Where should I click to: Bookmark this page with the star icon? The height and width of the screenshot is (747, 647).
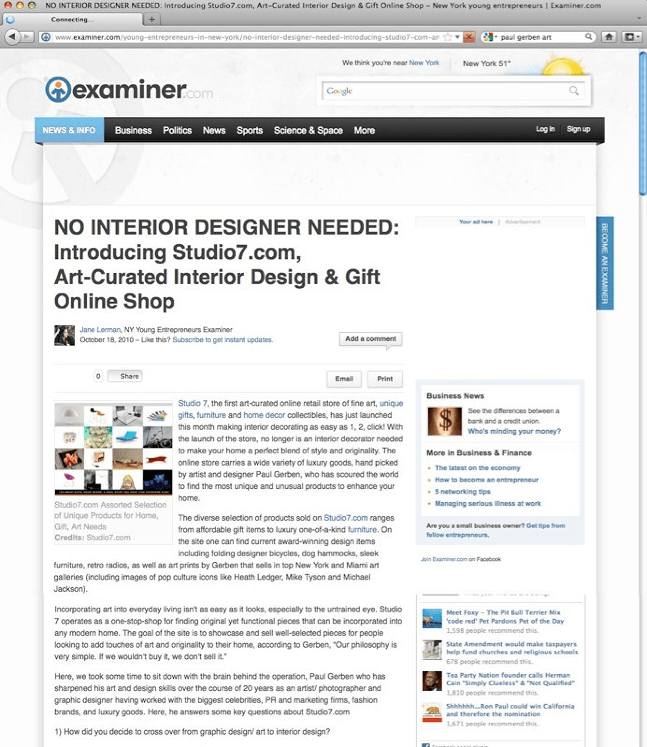coord(447,37)
